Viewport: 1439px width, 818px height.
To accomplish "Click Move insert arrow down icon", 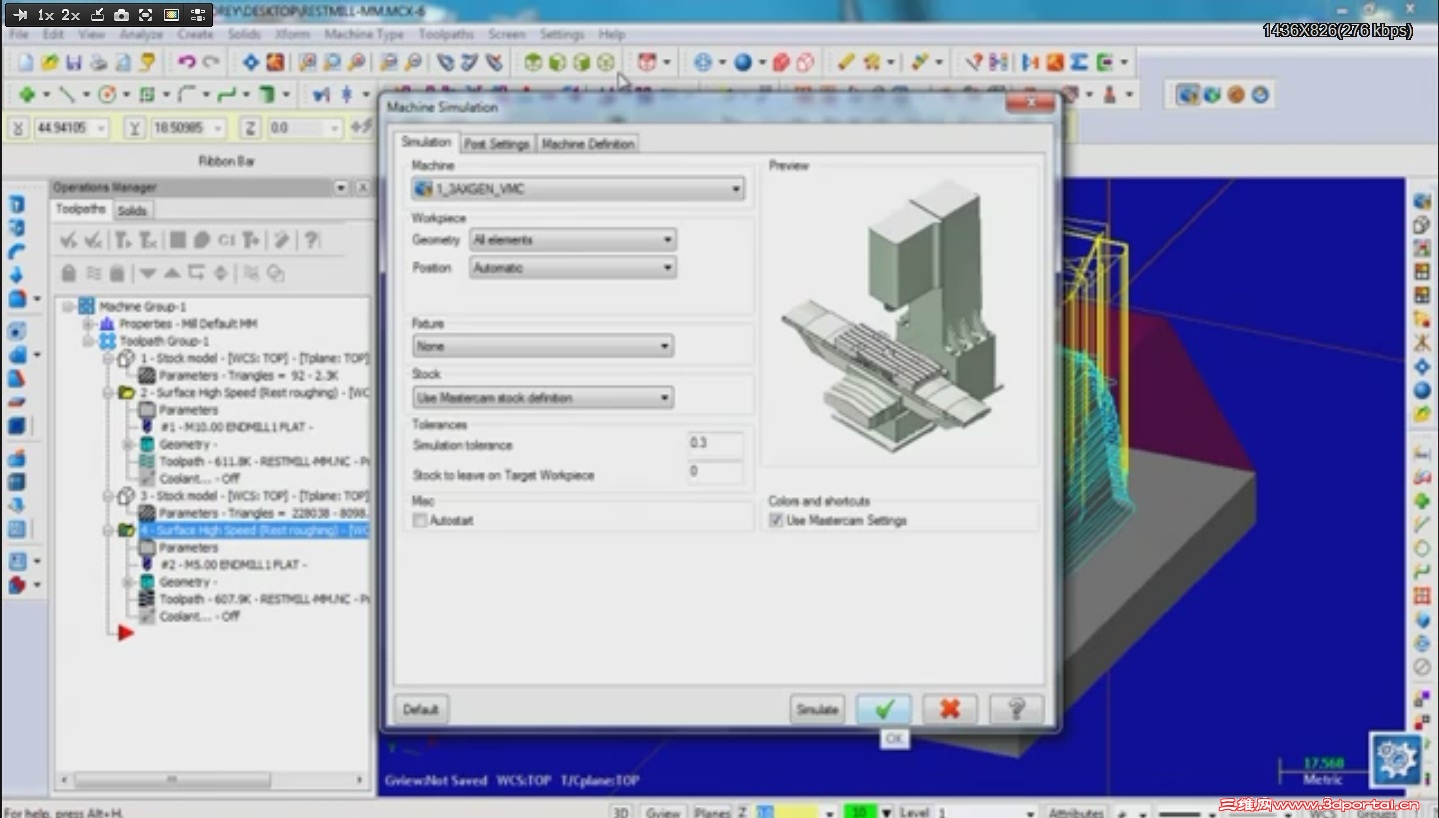I will coord(148,273).
